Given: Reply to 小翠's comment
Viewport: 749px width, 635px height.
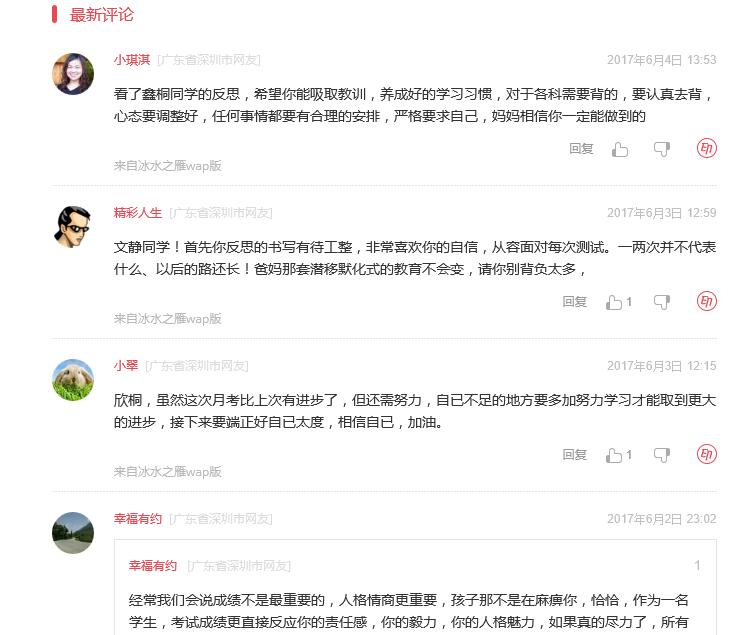Looking at the screenshot, I should [574, 454].
